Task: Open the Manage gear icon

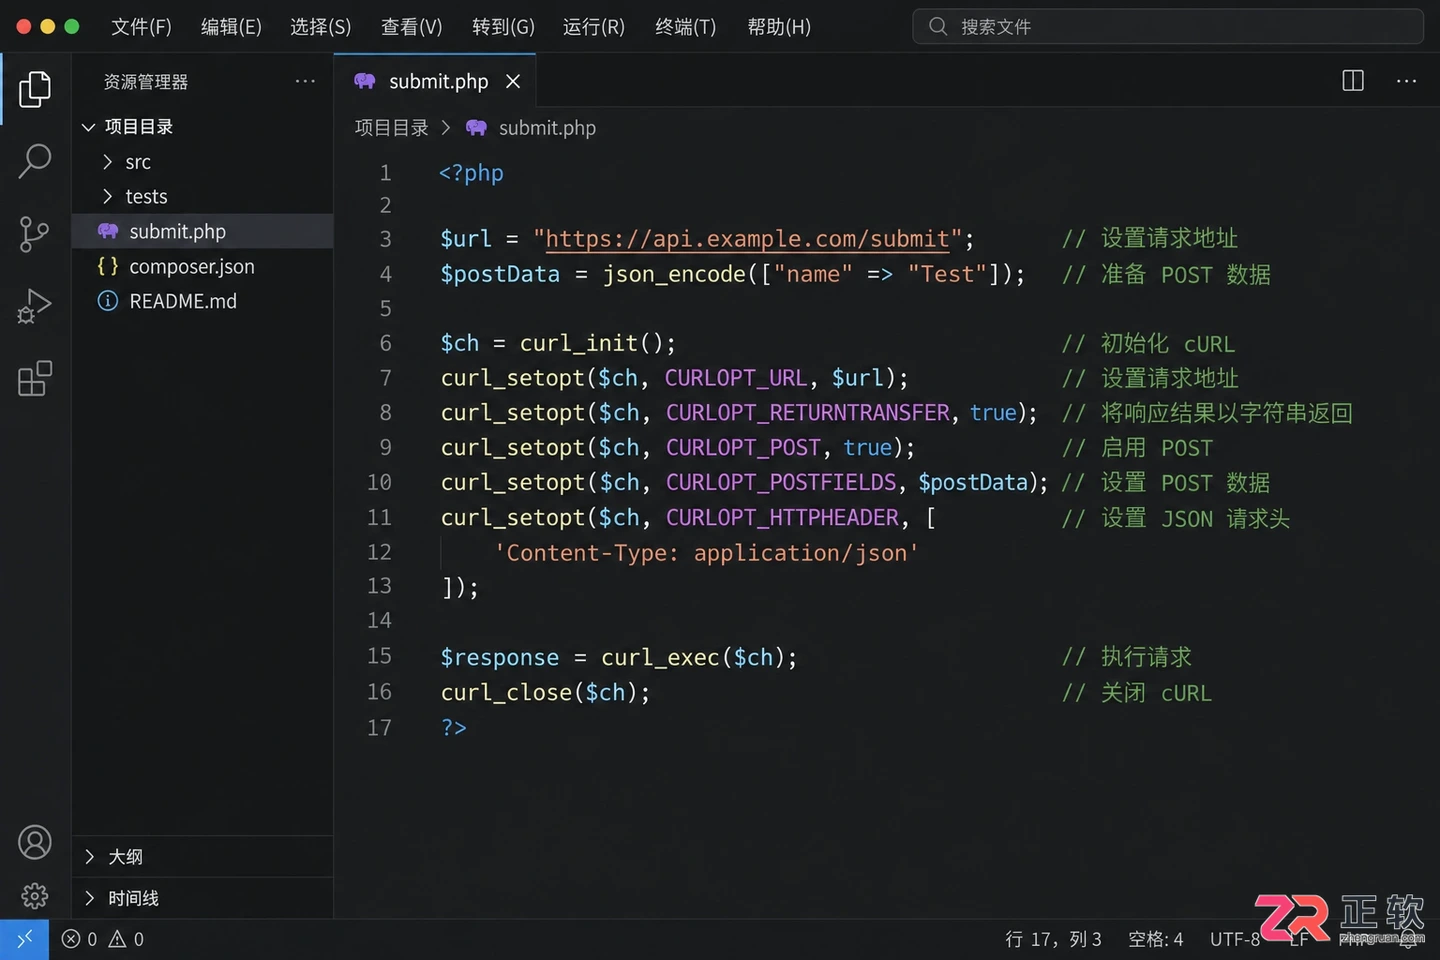Action: point(35,895)
